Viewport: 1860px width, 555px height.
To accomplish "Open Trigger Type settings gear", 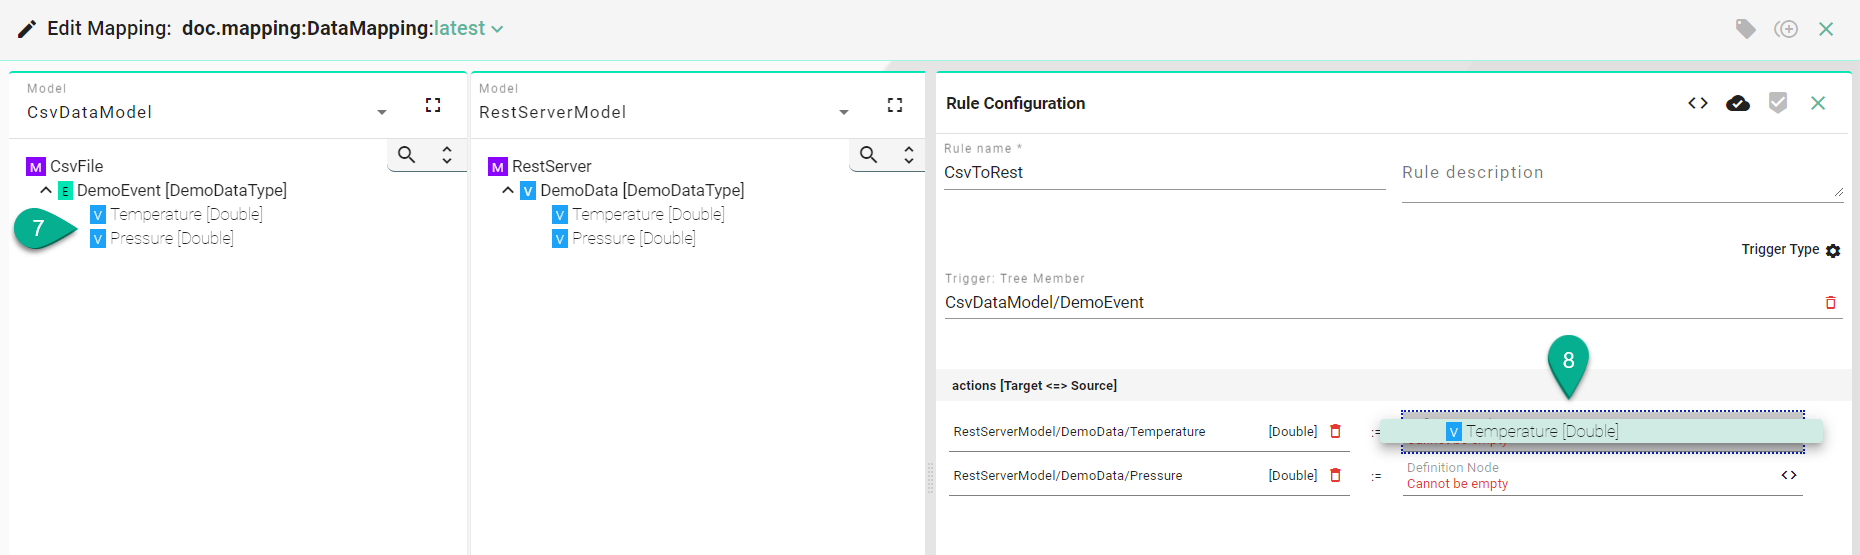I will pos(1833,251).
